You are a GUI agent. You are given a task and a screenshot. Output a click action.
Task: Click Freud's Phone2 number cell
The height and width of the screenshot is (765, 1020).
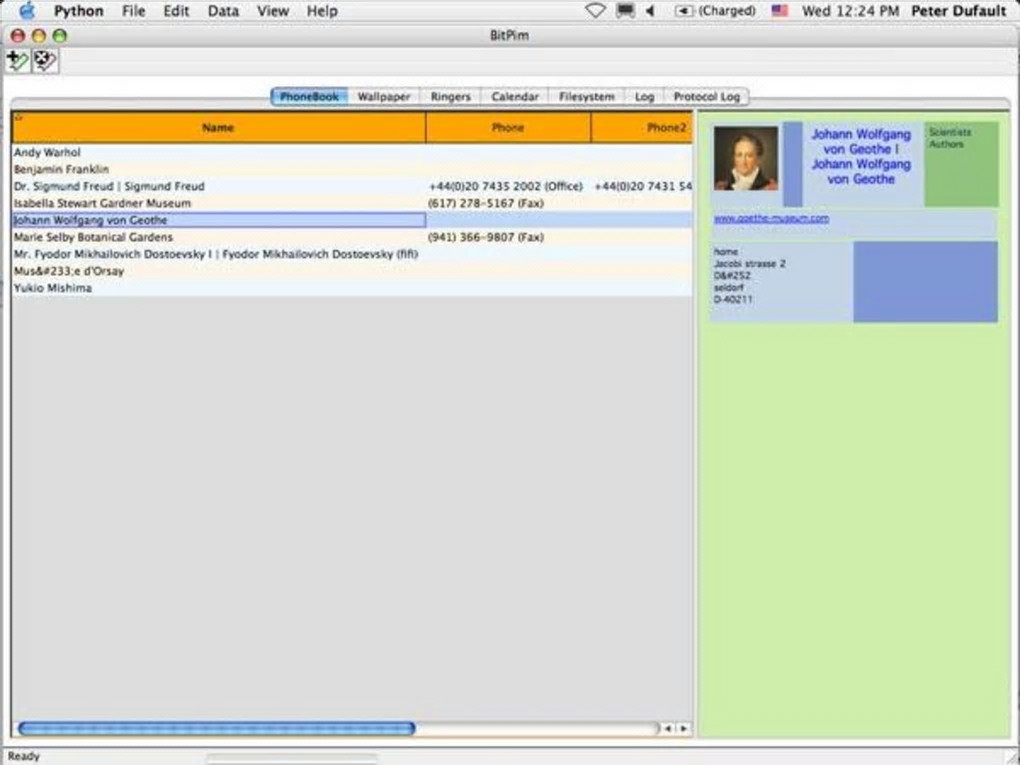point(643,186)
